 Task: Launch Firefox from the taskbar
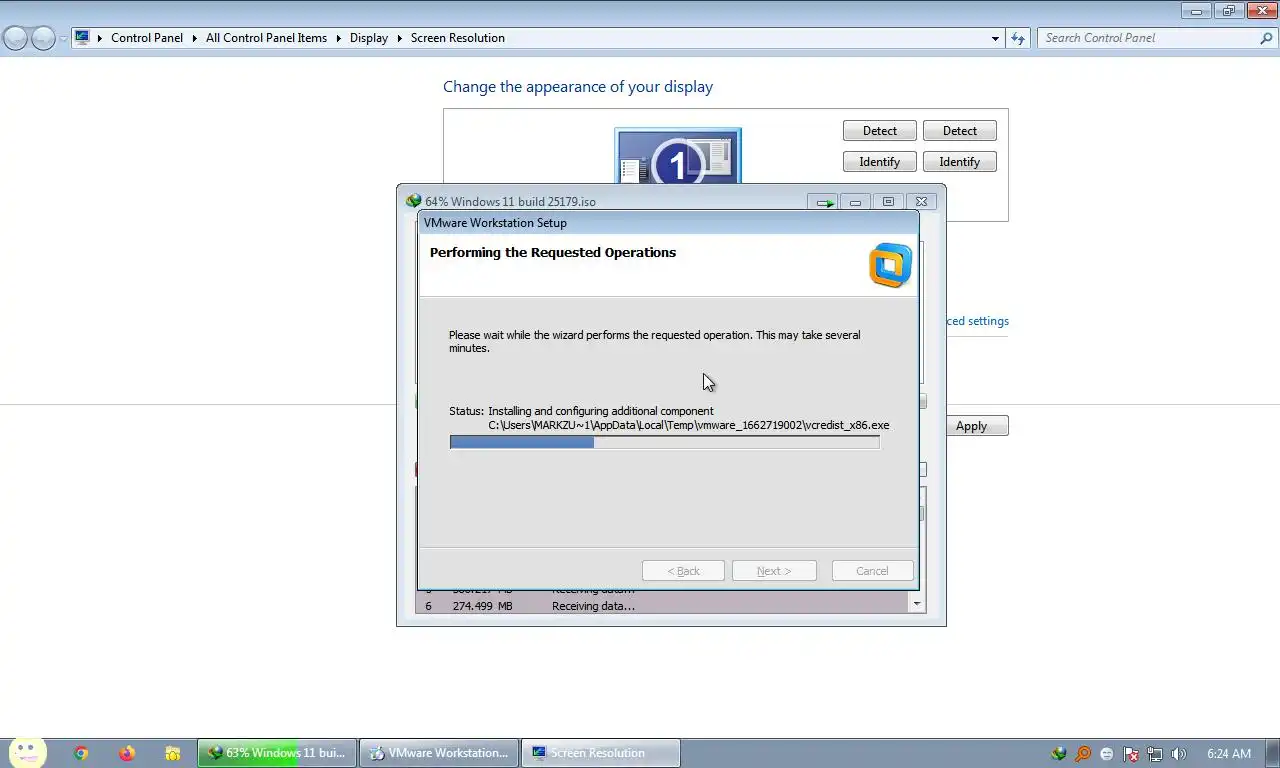[127, 753]
